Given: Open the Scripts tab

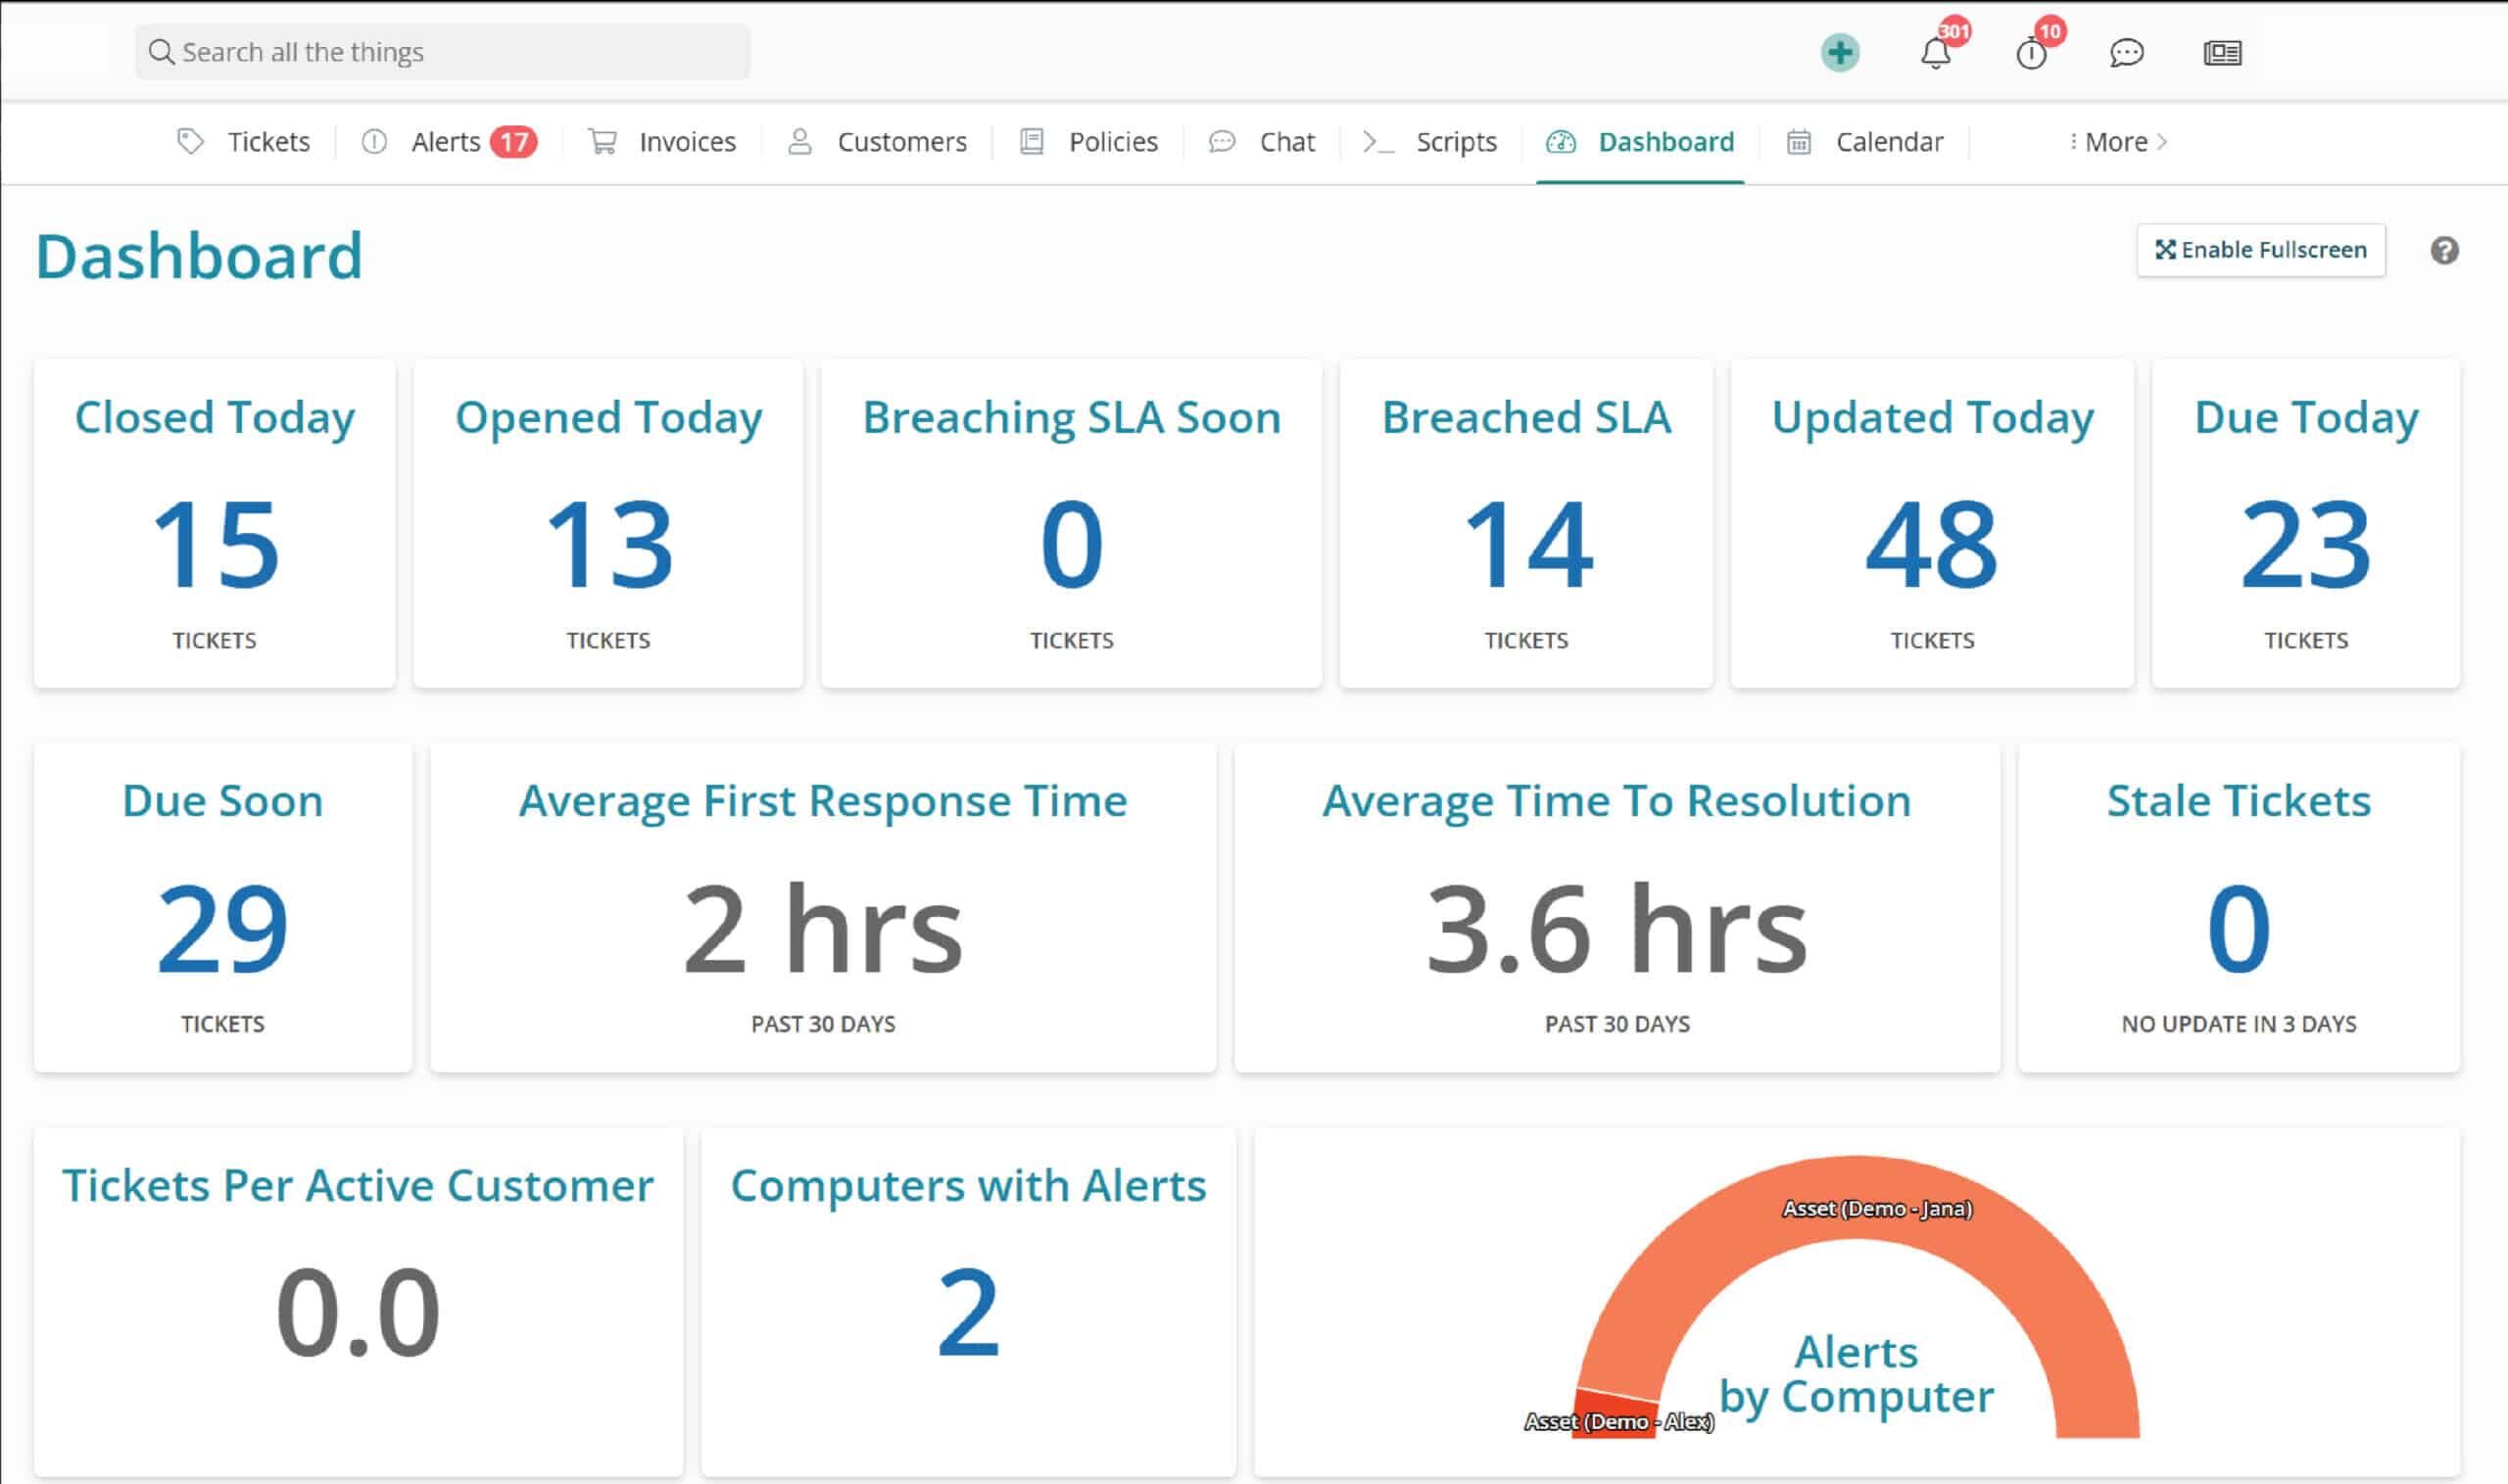Looking at the screenshot, I should pyautogui.click(x=1456, y=142).
